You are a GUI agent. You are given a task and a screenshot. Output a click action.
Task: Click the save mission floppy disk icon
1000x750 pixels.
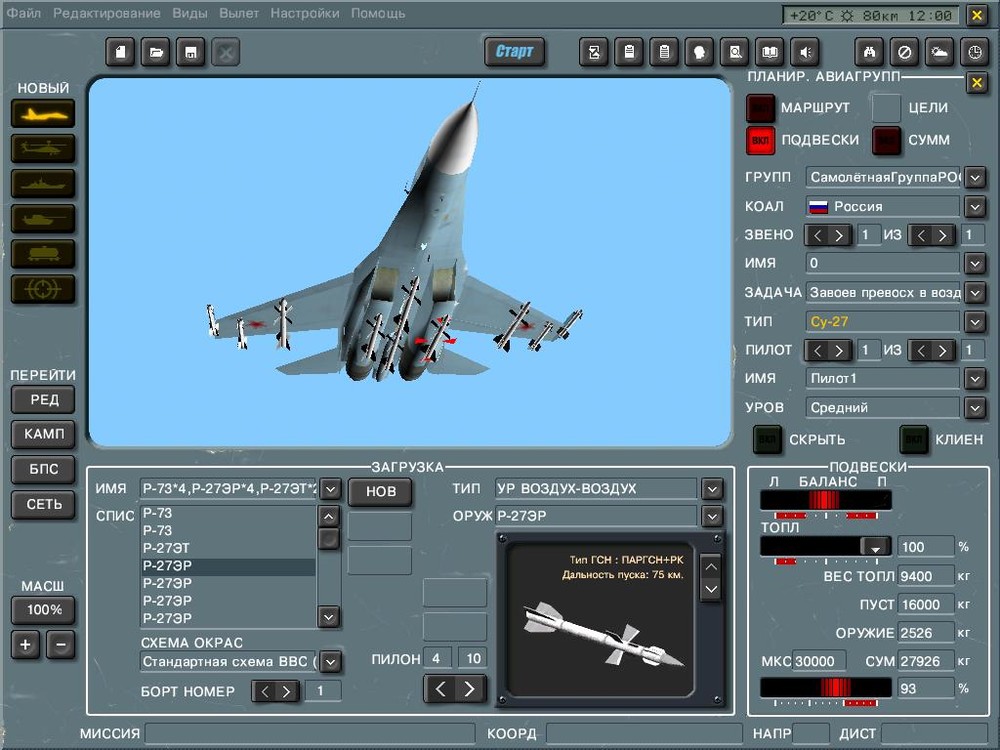[190, 52]
